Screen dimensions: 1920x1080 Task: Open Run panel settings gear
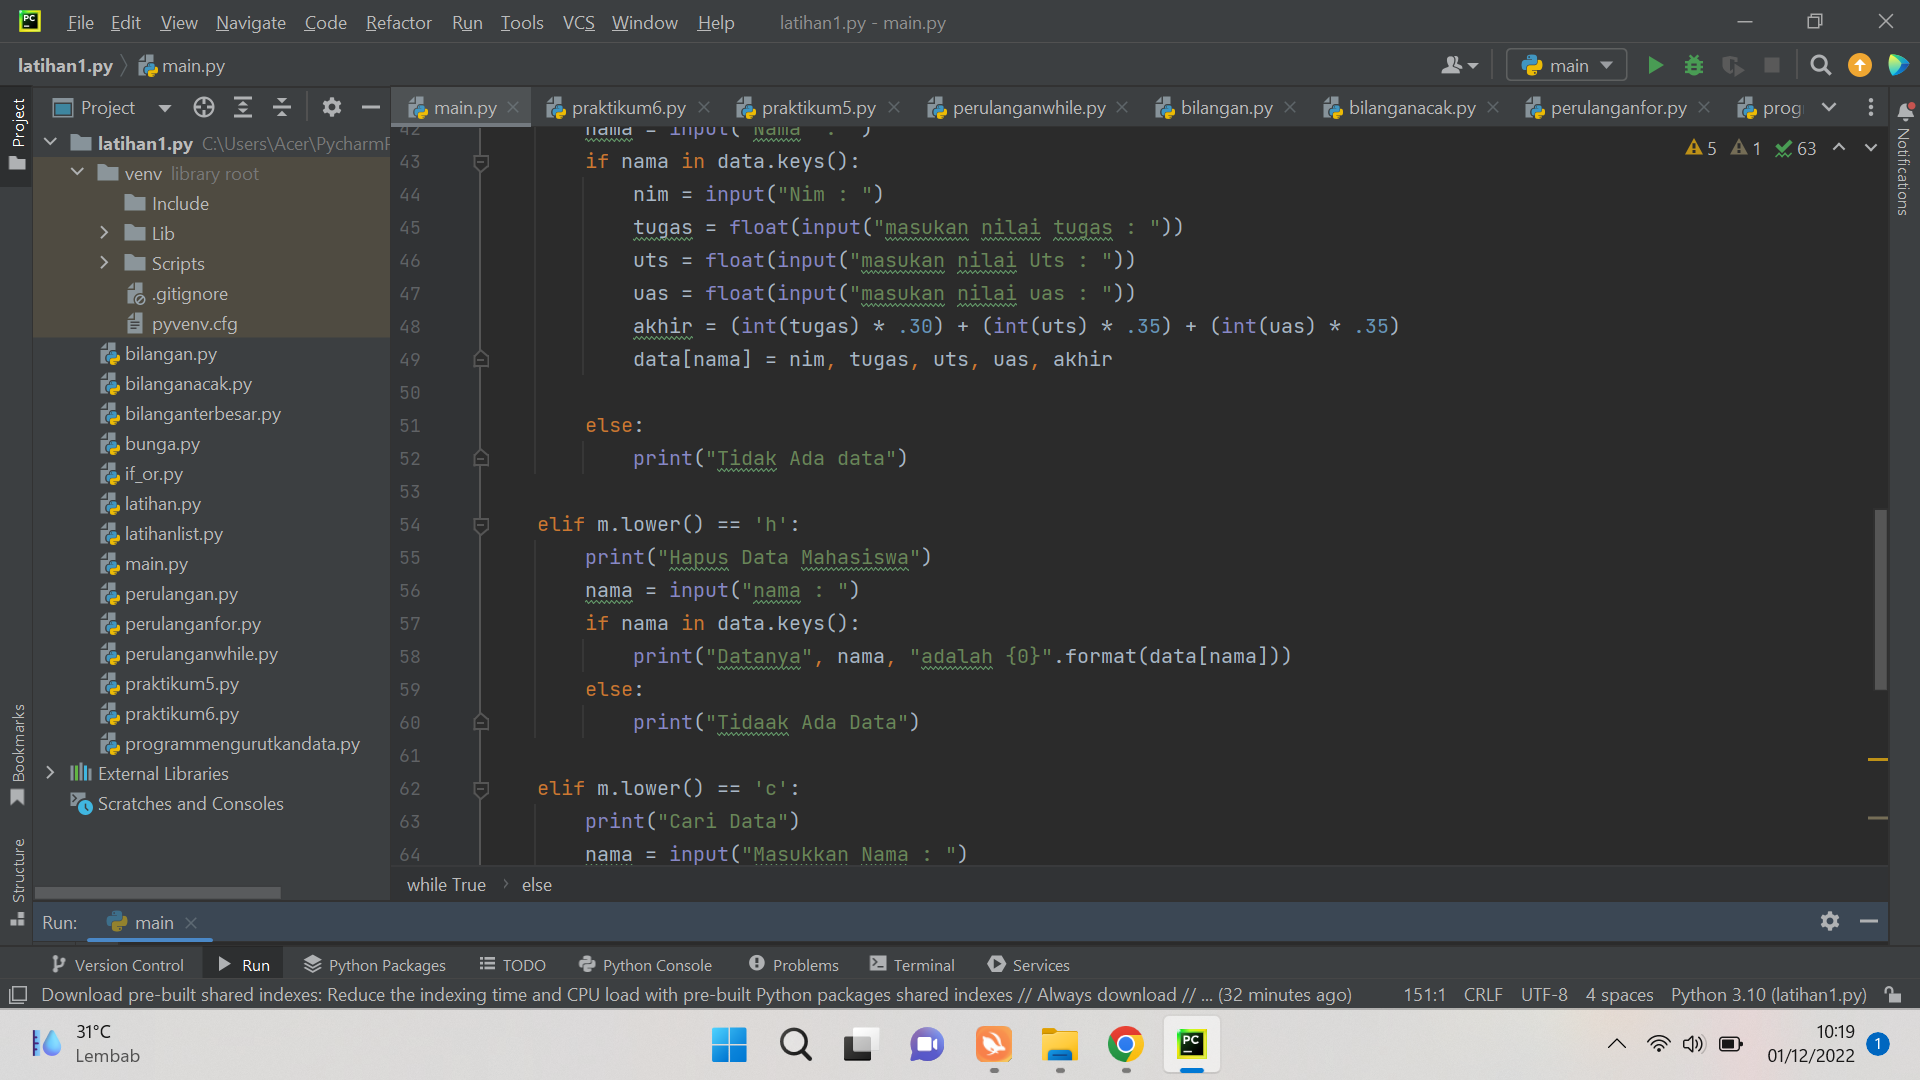pos(1830,921)
